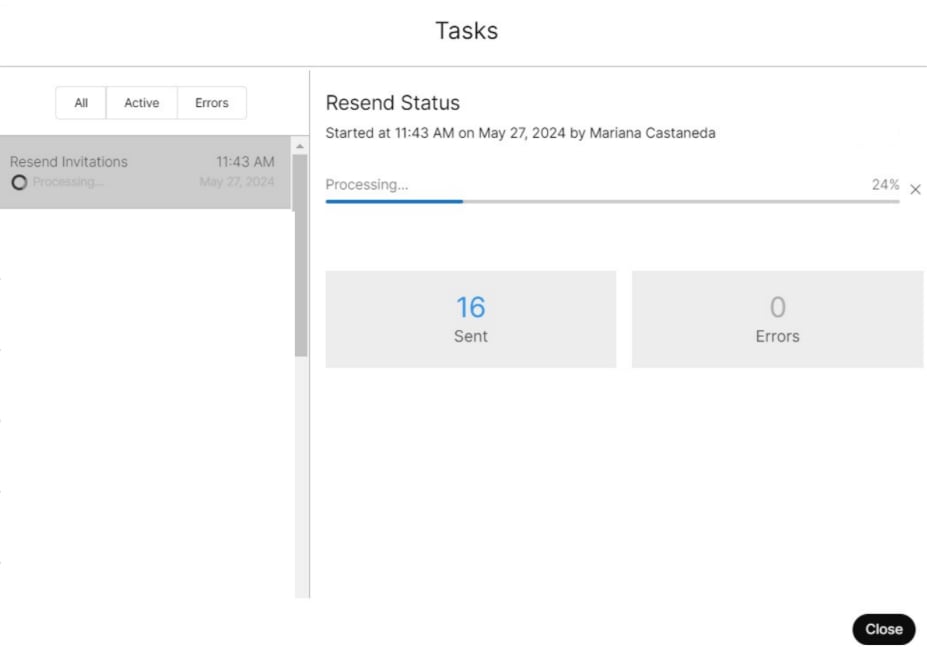
Task: Select the Resend Invitations task row
Action: coord(145,172)
